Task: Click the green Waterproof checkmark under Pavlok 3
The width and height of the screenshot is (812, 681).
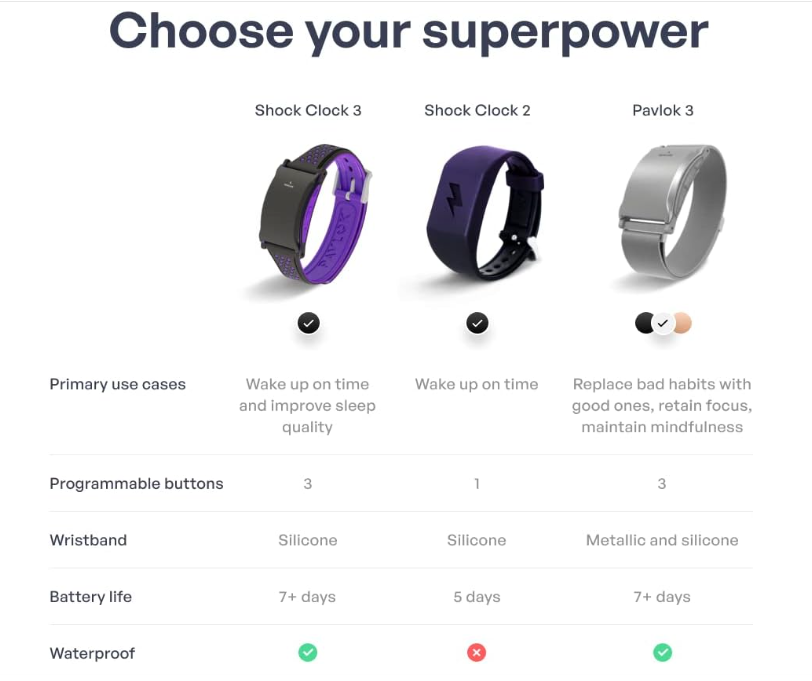Action: 662,652
